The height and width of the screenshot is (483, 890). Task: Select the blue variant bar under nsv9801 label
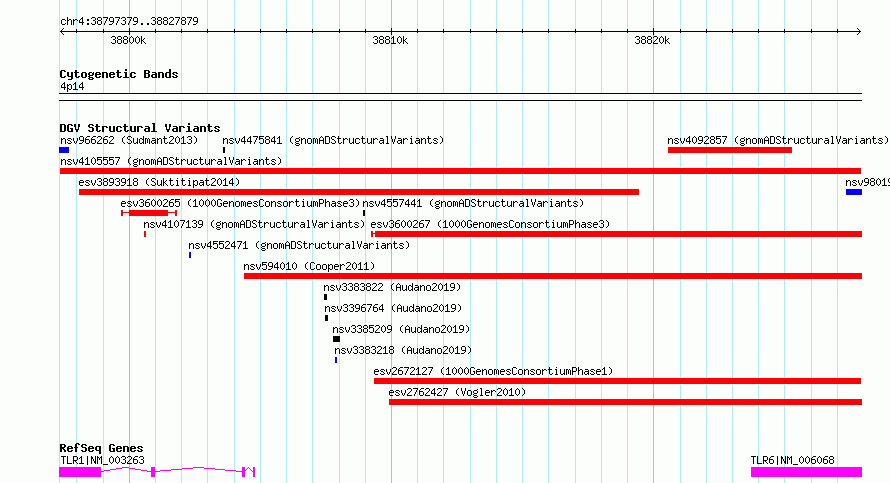coord(854,192)
